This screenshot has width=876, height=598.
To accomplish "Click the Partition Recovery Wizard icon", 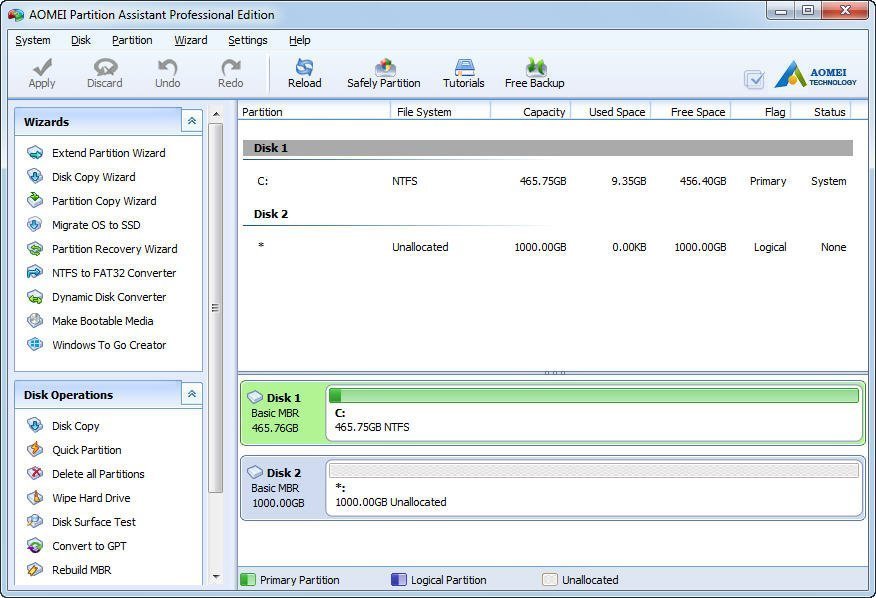I will pyautogui.click(x=35, y=249).
